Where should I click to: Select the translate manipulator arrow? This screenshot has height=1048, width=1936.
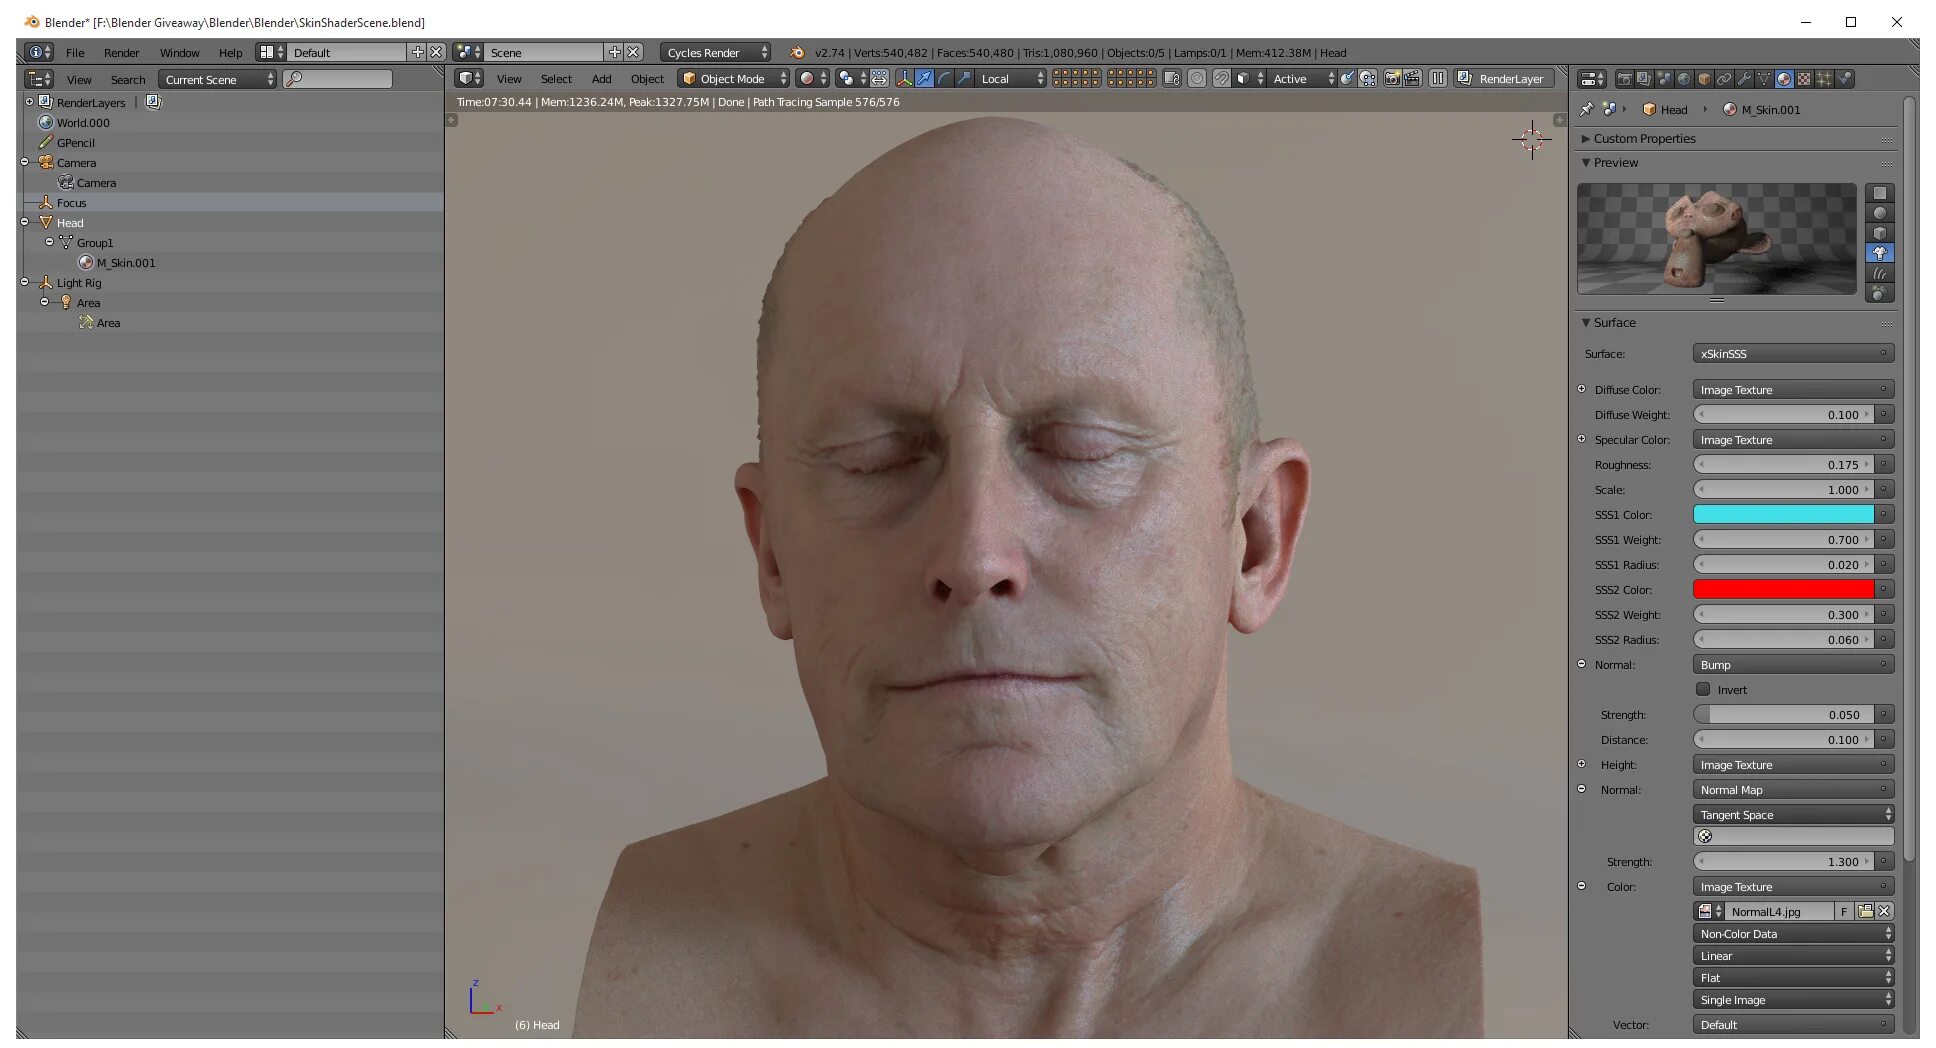click(x=924, y=79)
